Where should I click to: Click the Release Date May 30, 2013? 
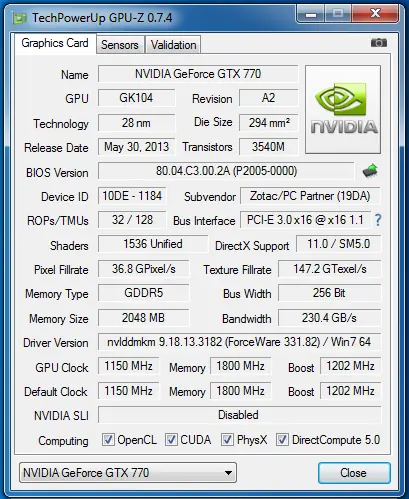point(136,147)
